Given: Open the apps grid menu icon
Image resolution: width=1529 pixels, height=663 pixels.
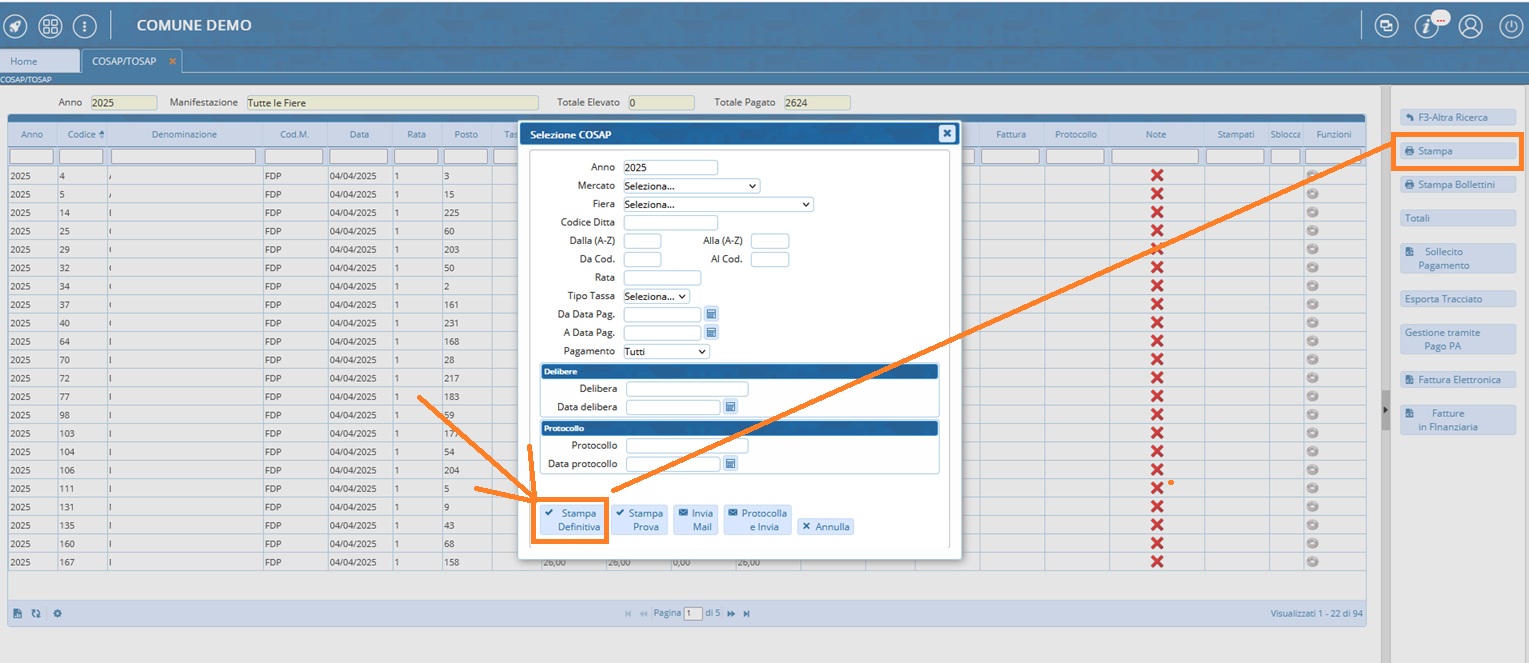Looking at the screenshot, I should tap(50, 25).
